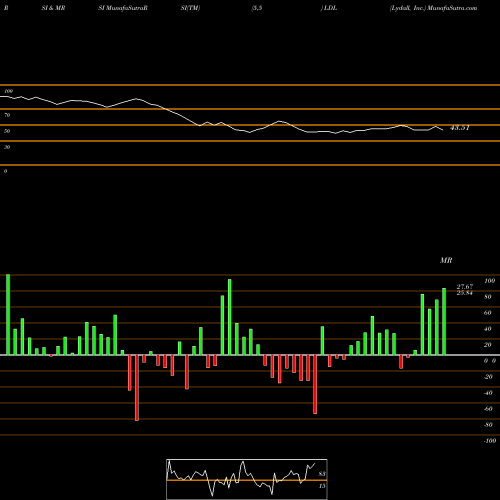The image size is (500, 500).
Task: Click the '(5,5' parameter text in header
Action: coord(257,8)
